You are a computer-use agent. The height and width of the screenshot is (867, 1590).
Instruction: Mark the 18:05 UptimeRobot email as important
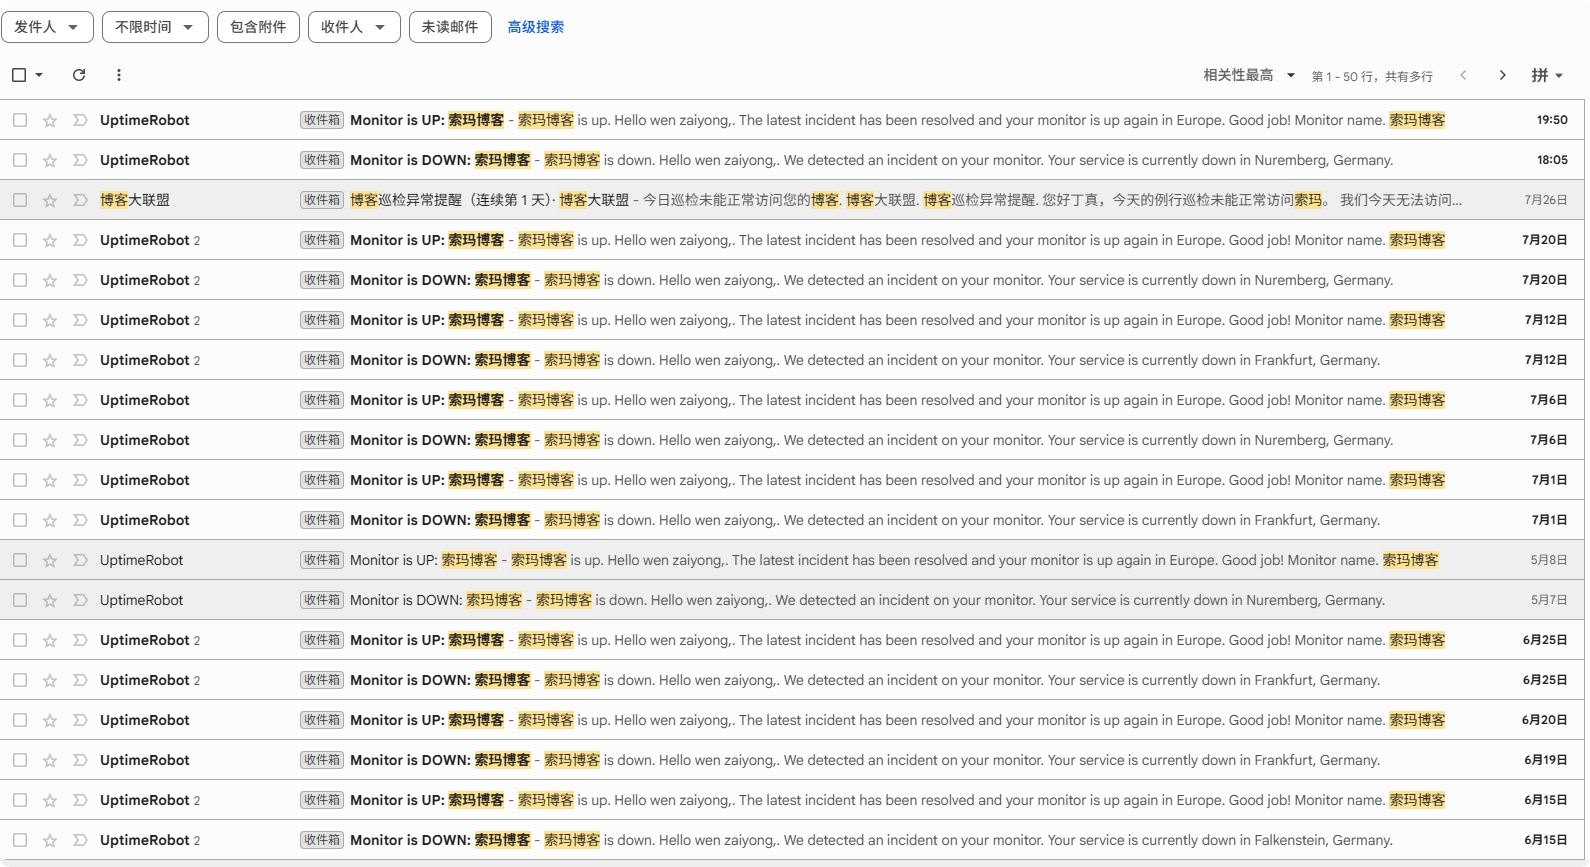point(80,160)
